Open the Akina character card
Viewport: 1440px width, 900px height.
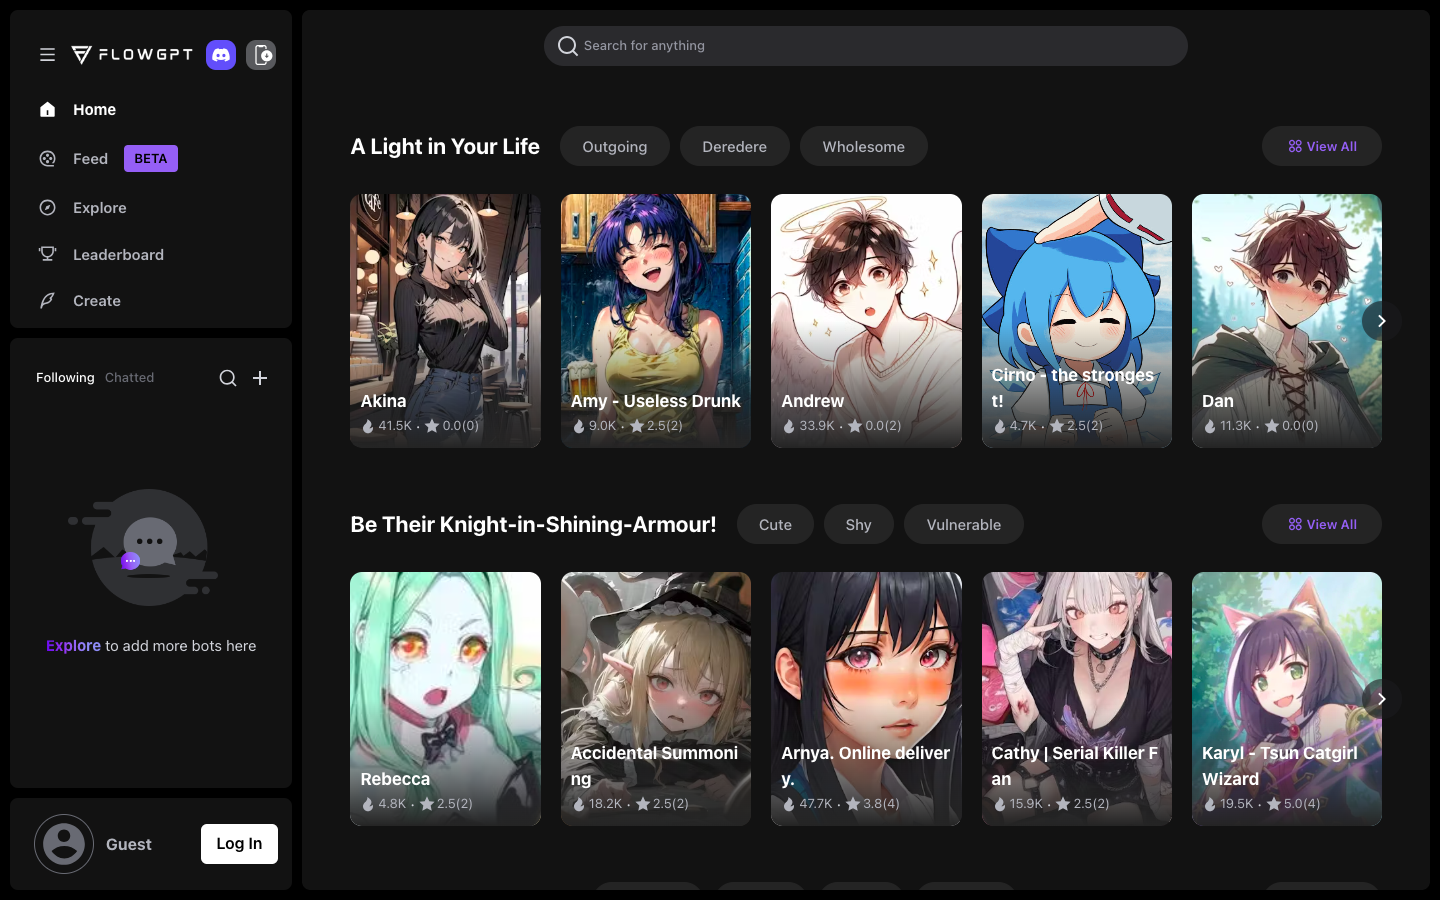pos(445,321)
